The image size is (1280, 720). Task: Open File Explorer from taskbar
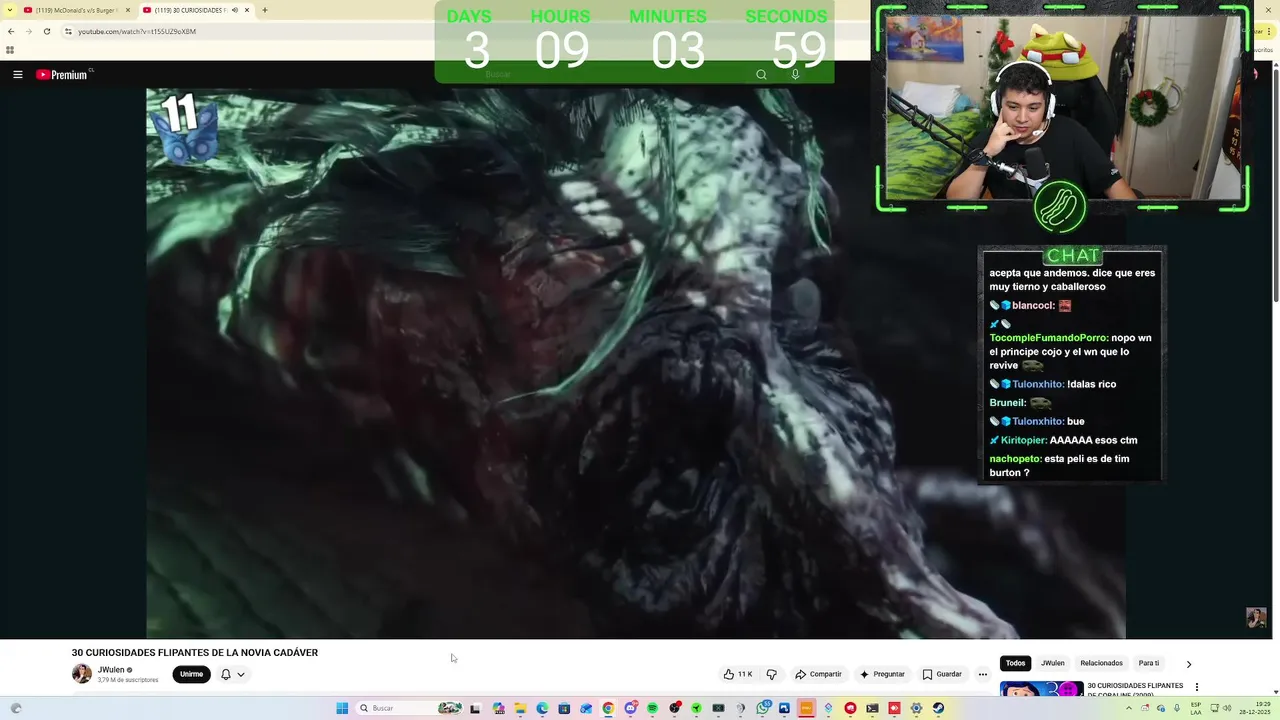point(520,708)
